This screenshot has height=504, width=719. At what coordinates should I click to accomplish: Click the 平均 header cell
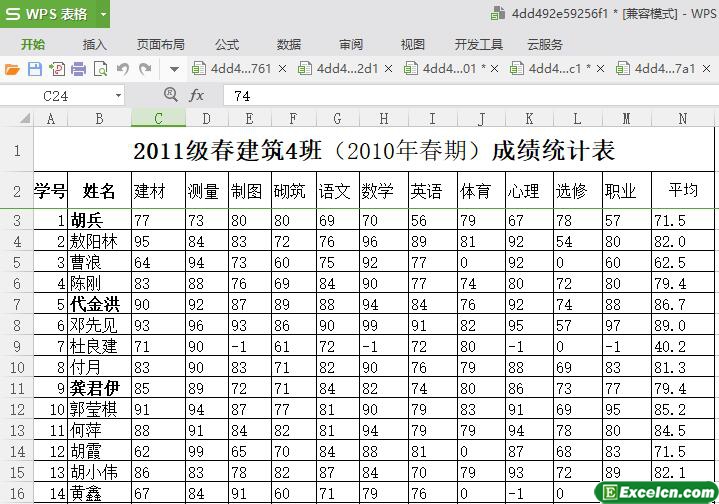(x=682, y=190)
